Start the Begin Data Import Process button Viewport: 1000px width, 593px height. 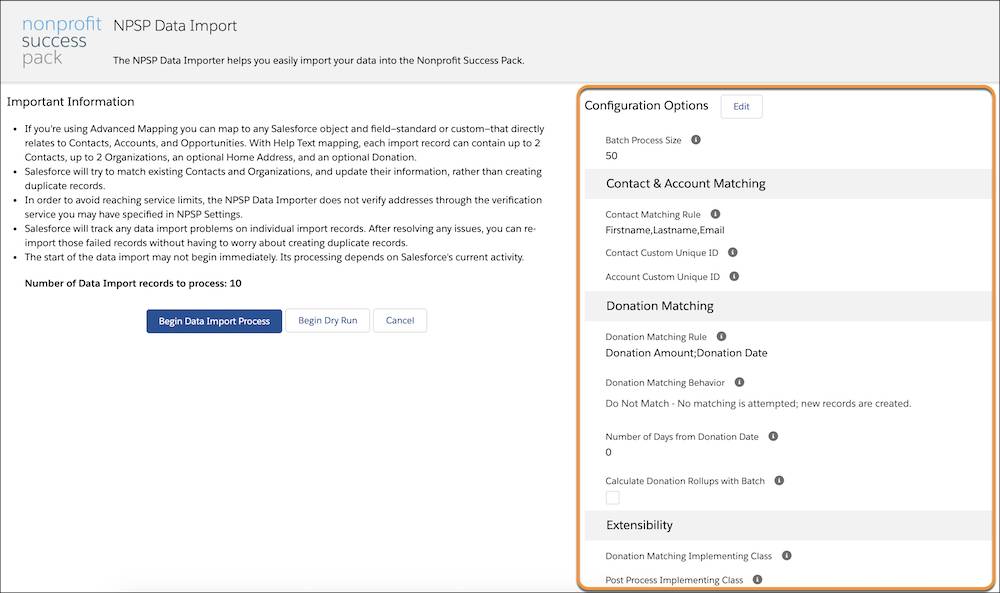pos(214,321)
